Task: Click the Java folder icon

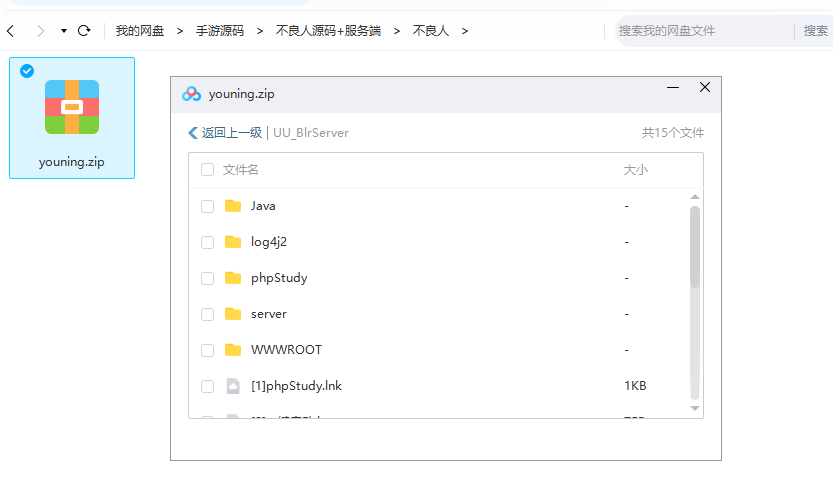Action: pos(233,206)
